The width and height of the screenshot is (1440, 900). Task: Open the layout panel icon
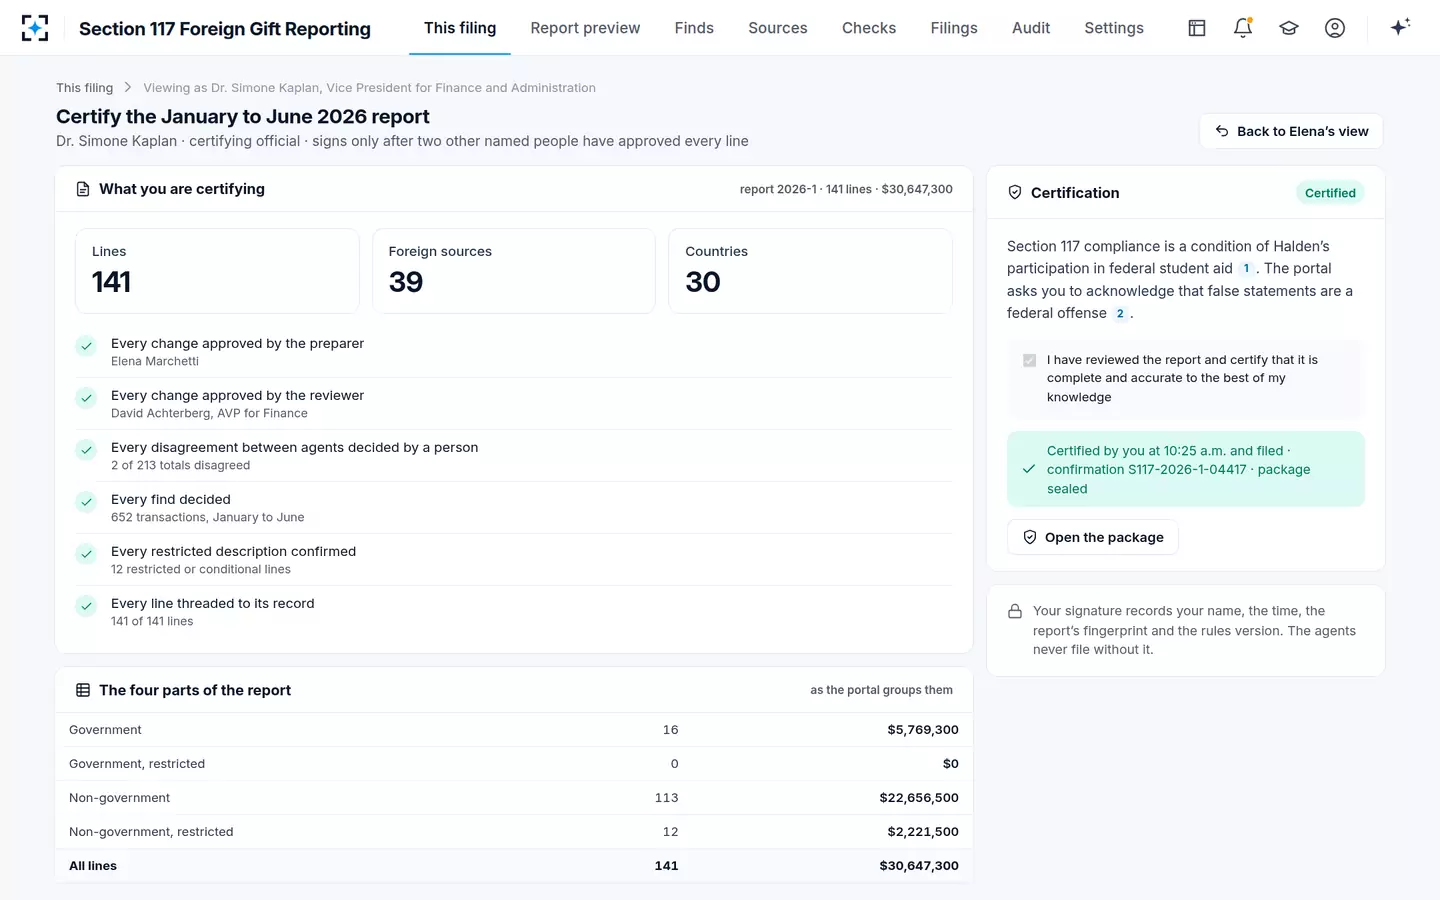(x=1197, y=28)
